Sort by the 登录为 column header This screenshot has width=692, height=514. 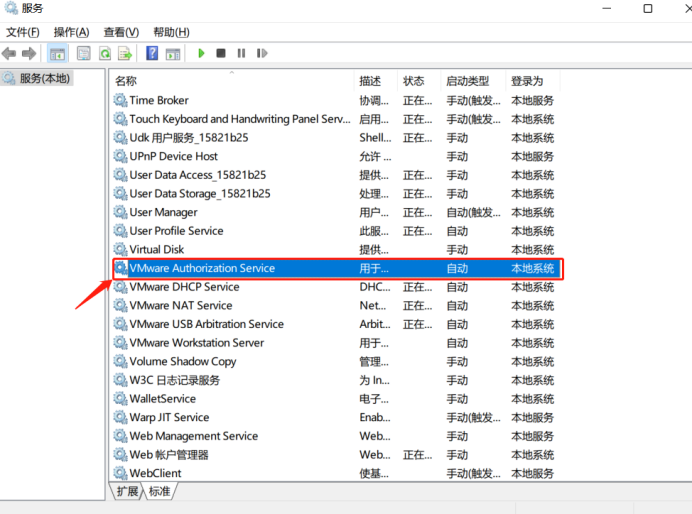click(x=533, y=81)
